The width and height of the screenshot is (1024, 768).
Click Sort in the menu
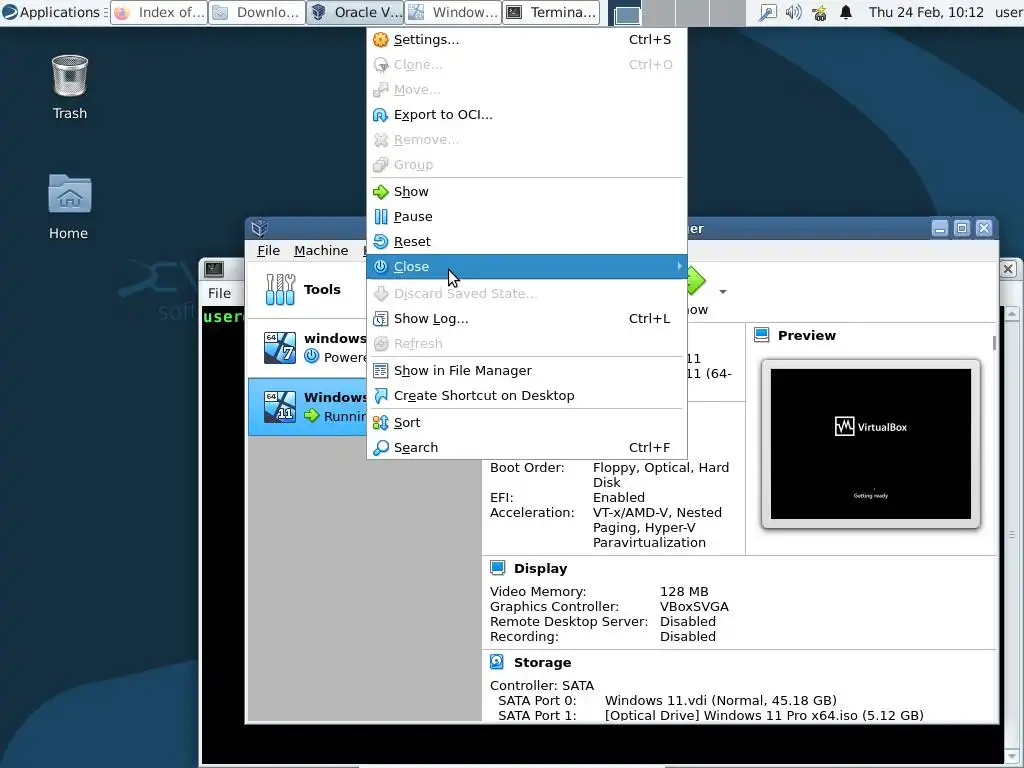[526, 423]
